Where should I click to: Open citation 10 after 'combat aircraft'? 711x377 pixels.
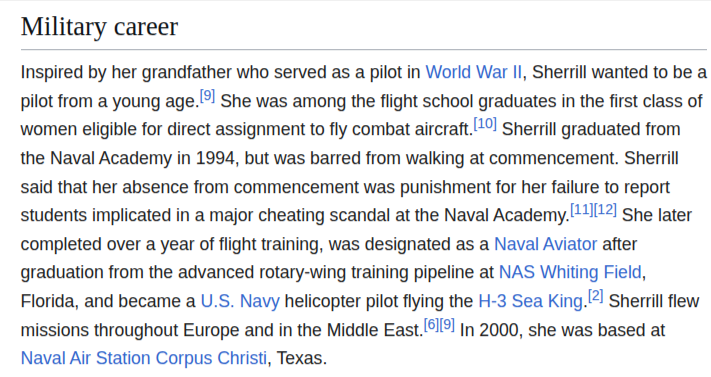(x=485, y=124)
